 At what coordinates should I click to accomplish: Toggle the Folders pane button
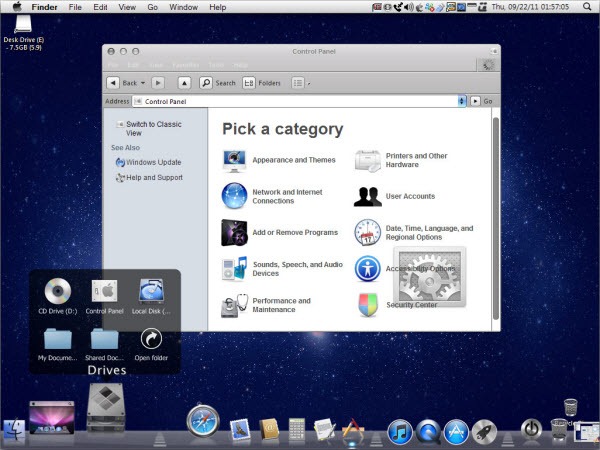[x=261, y=83]
